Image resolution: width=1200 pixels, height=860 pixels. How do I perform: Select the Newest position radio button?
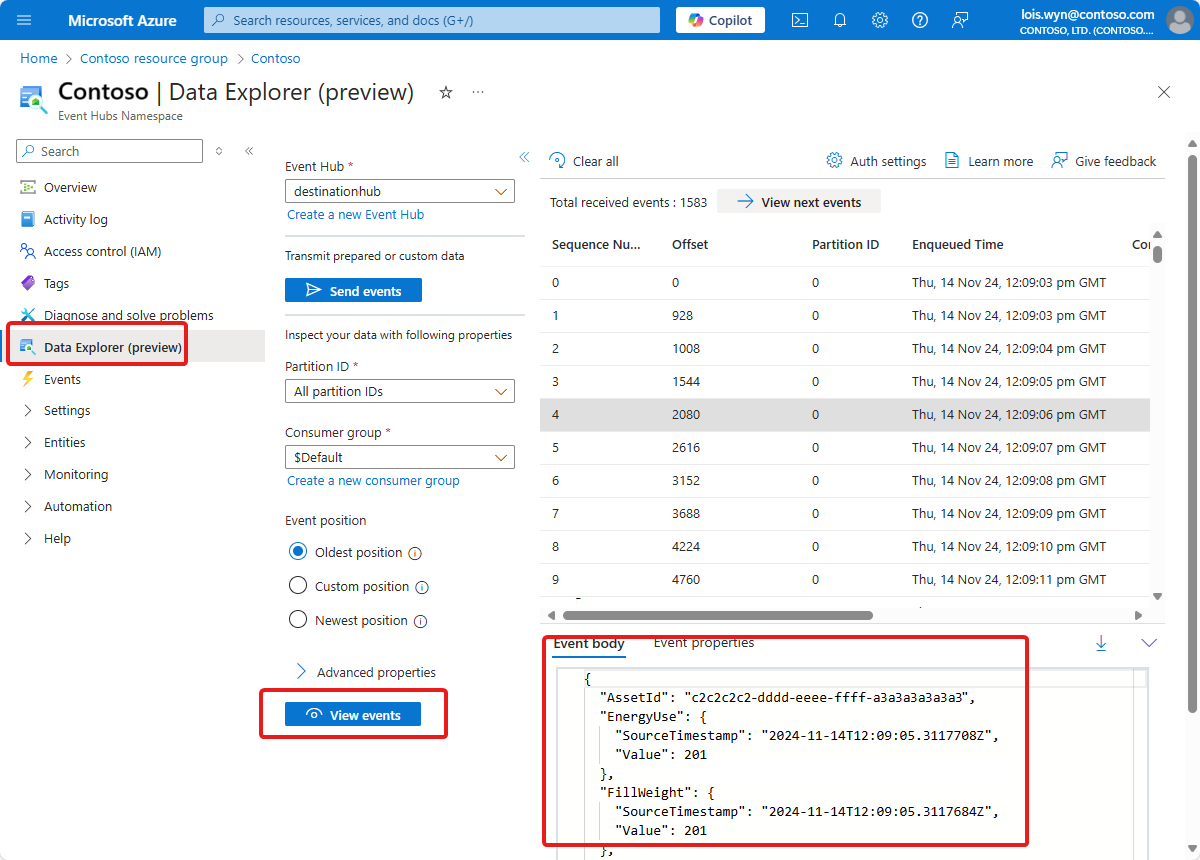pos(298,619)
